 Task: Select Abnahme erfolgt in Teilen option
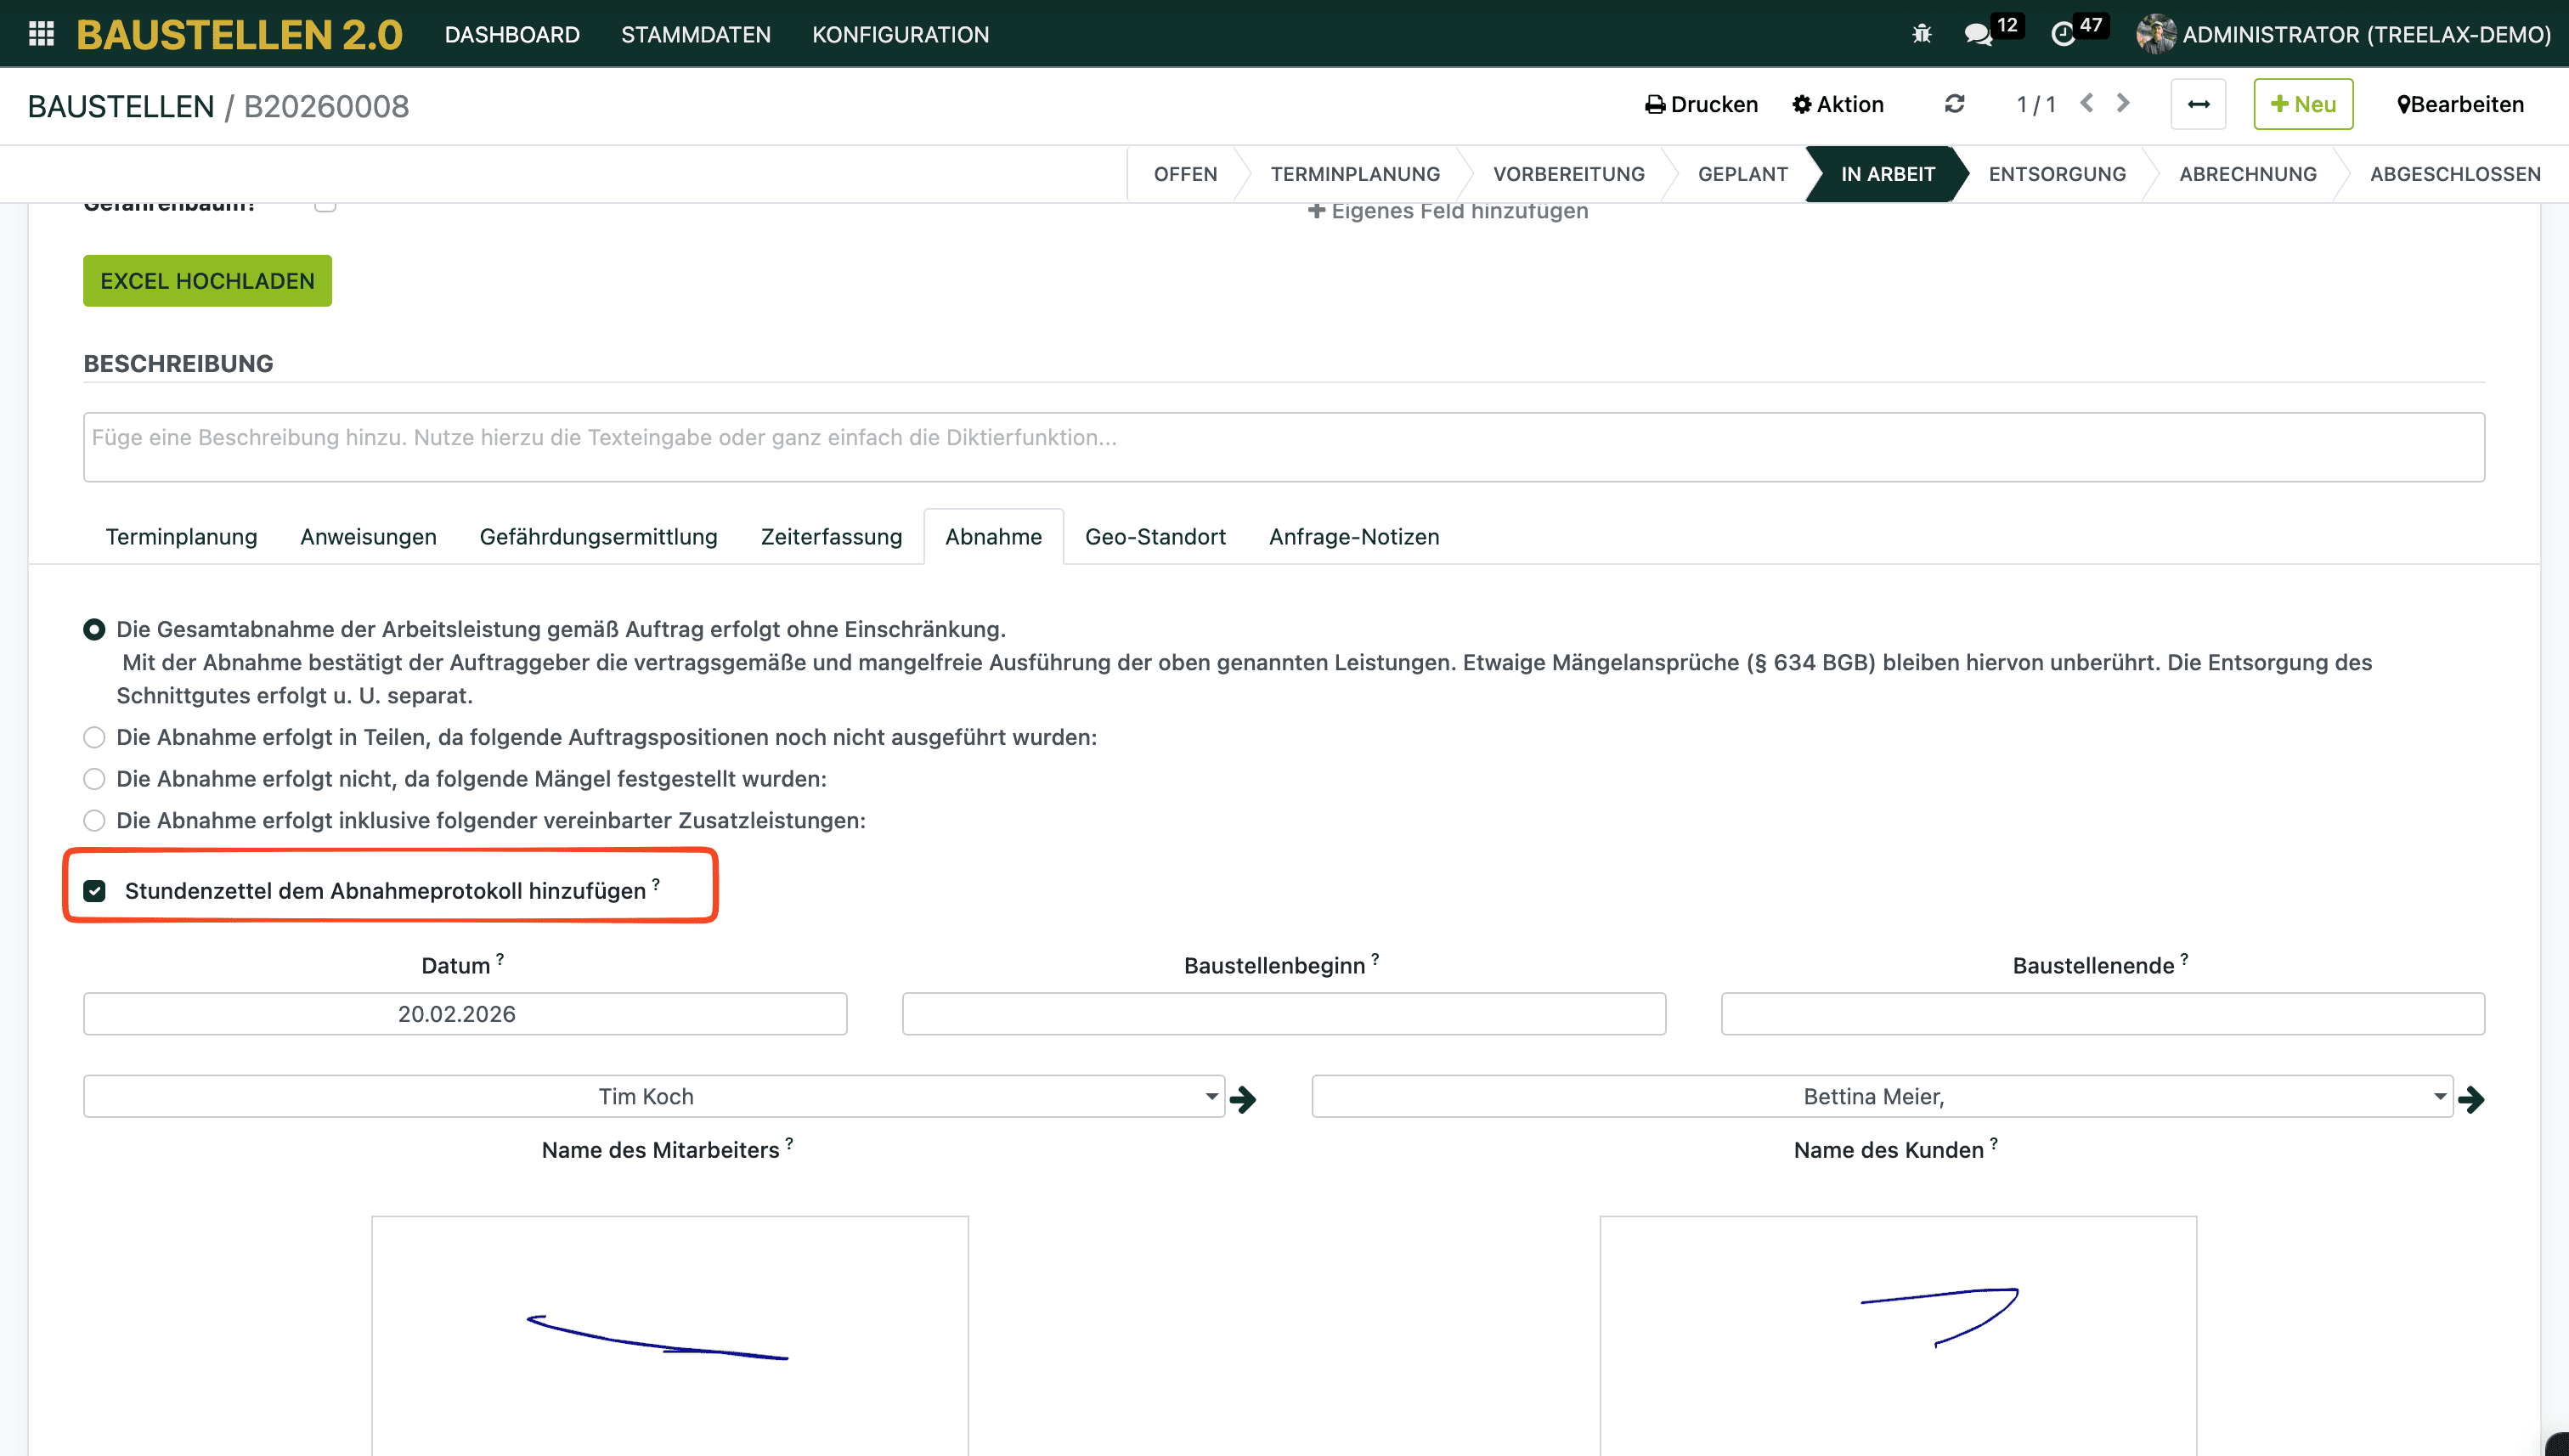pos(94,738)
